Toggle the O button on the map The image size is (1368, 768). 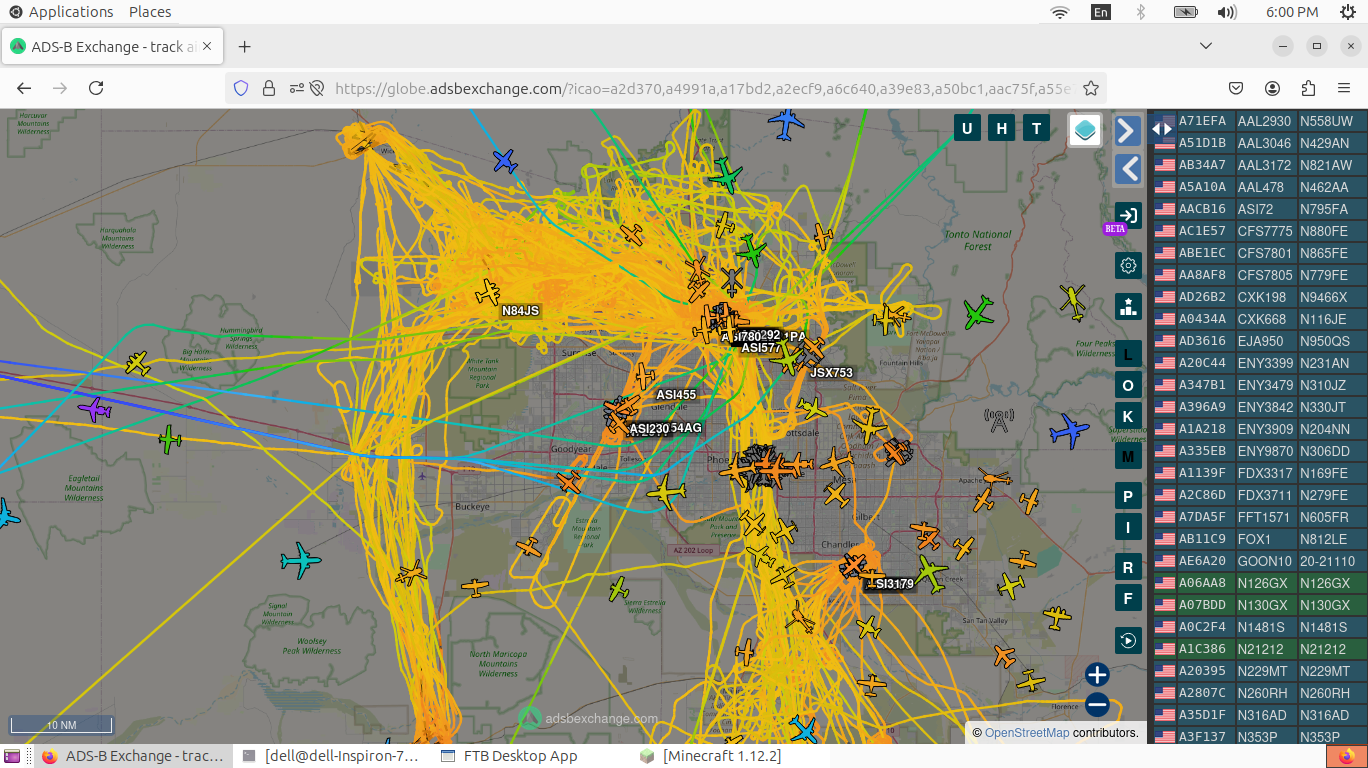click(x=1129, y=385)
